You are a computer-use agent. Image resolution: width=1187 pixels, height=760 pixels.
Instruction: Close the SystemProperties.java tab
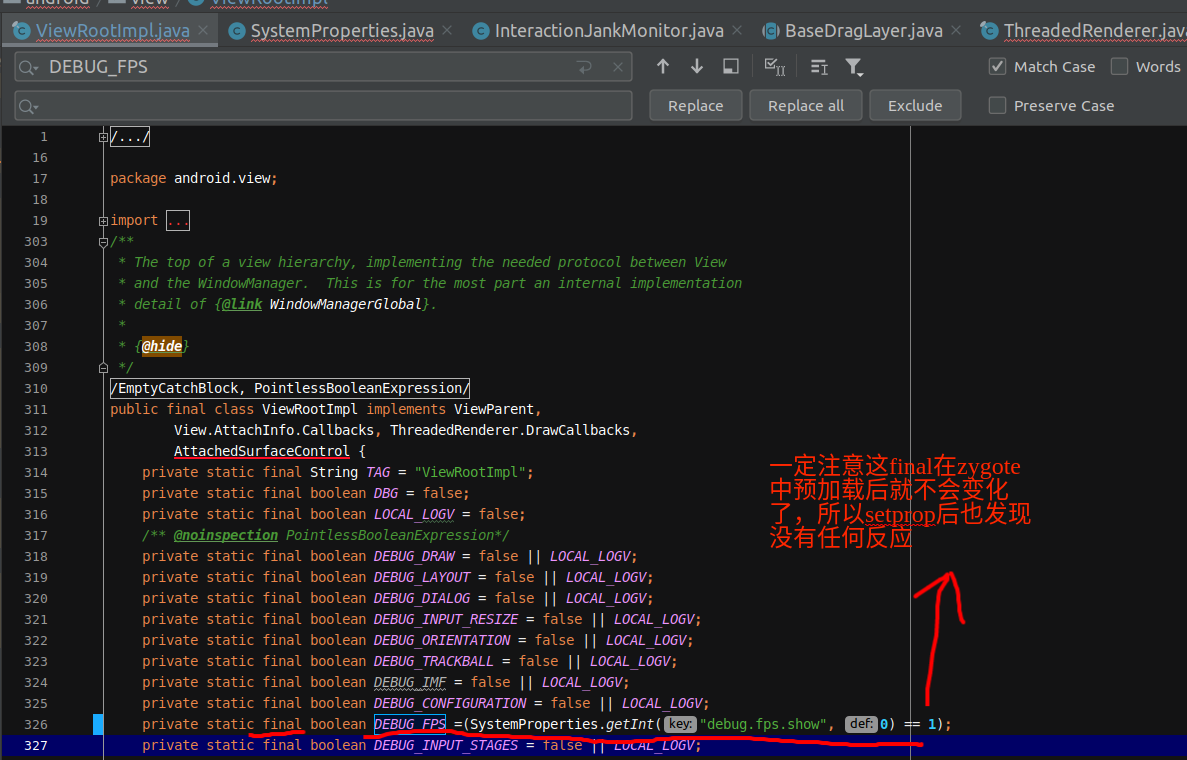(447, 31)
